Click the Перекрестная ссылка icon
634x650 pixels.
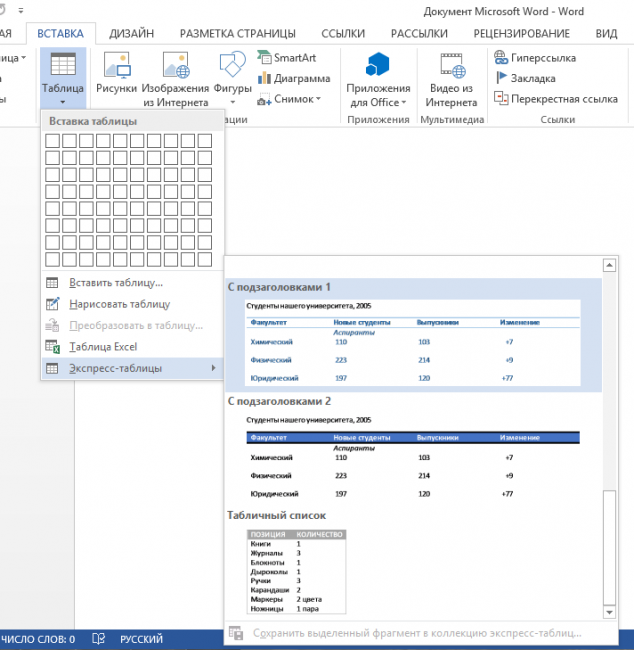coord(502,99)
